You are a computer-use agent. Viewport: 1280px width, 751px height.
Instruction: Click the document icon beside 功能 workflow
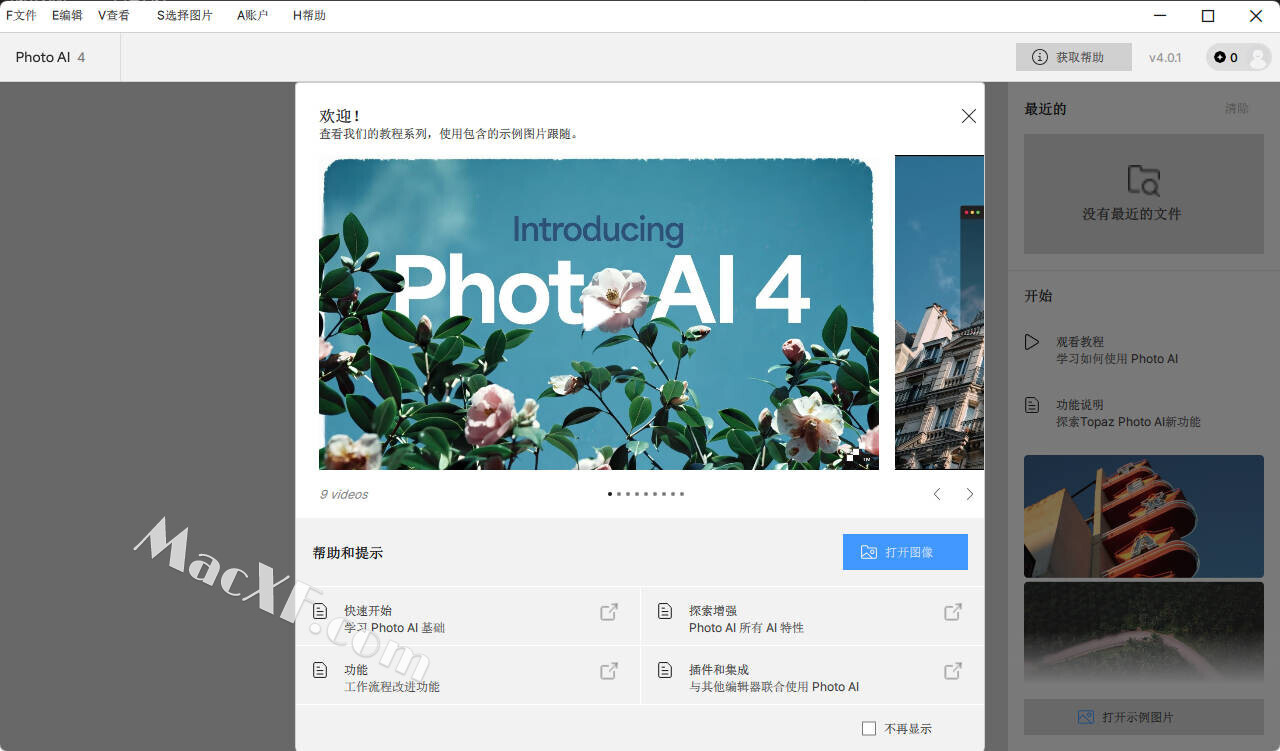tap(320, 670)
